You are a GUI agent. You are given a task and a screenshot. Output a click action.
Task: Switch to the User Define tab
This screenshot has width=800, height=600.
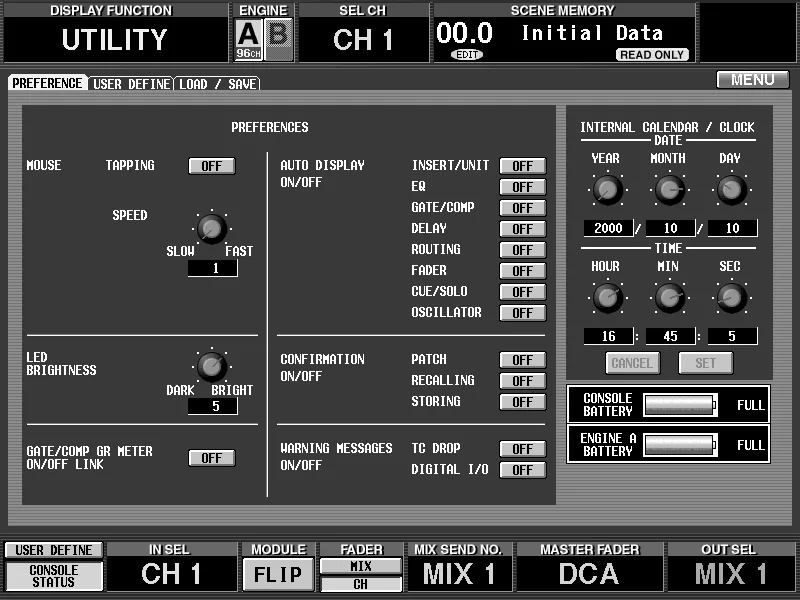click(132, 84)
